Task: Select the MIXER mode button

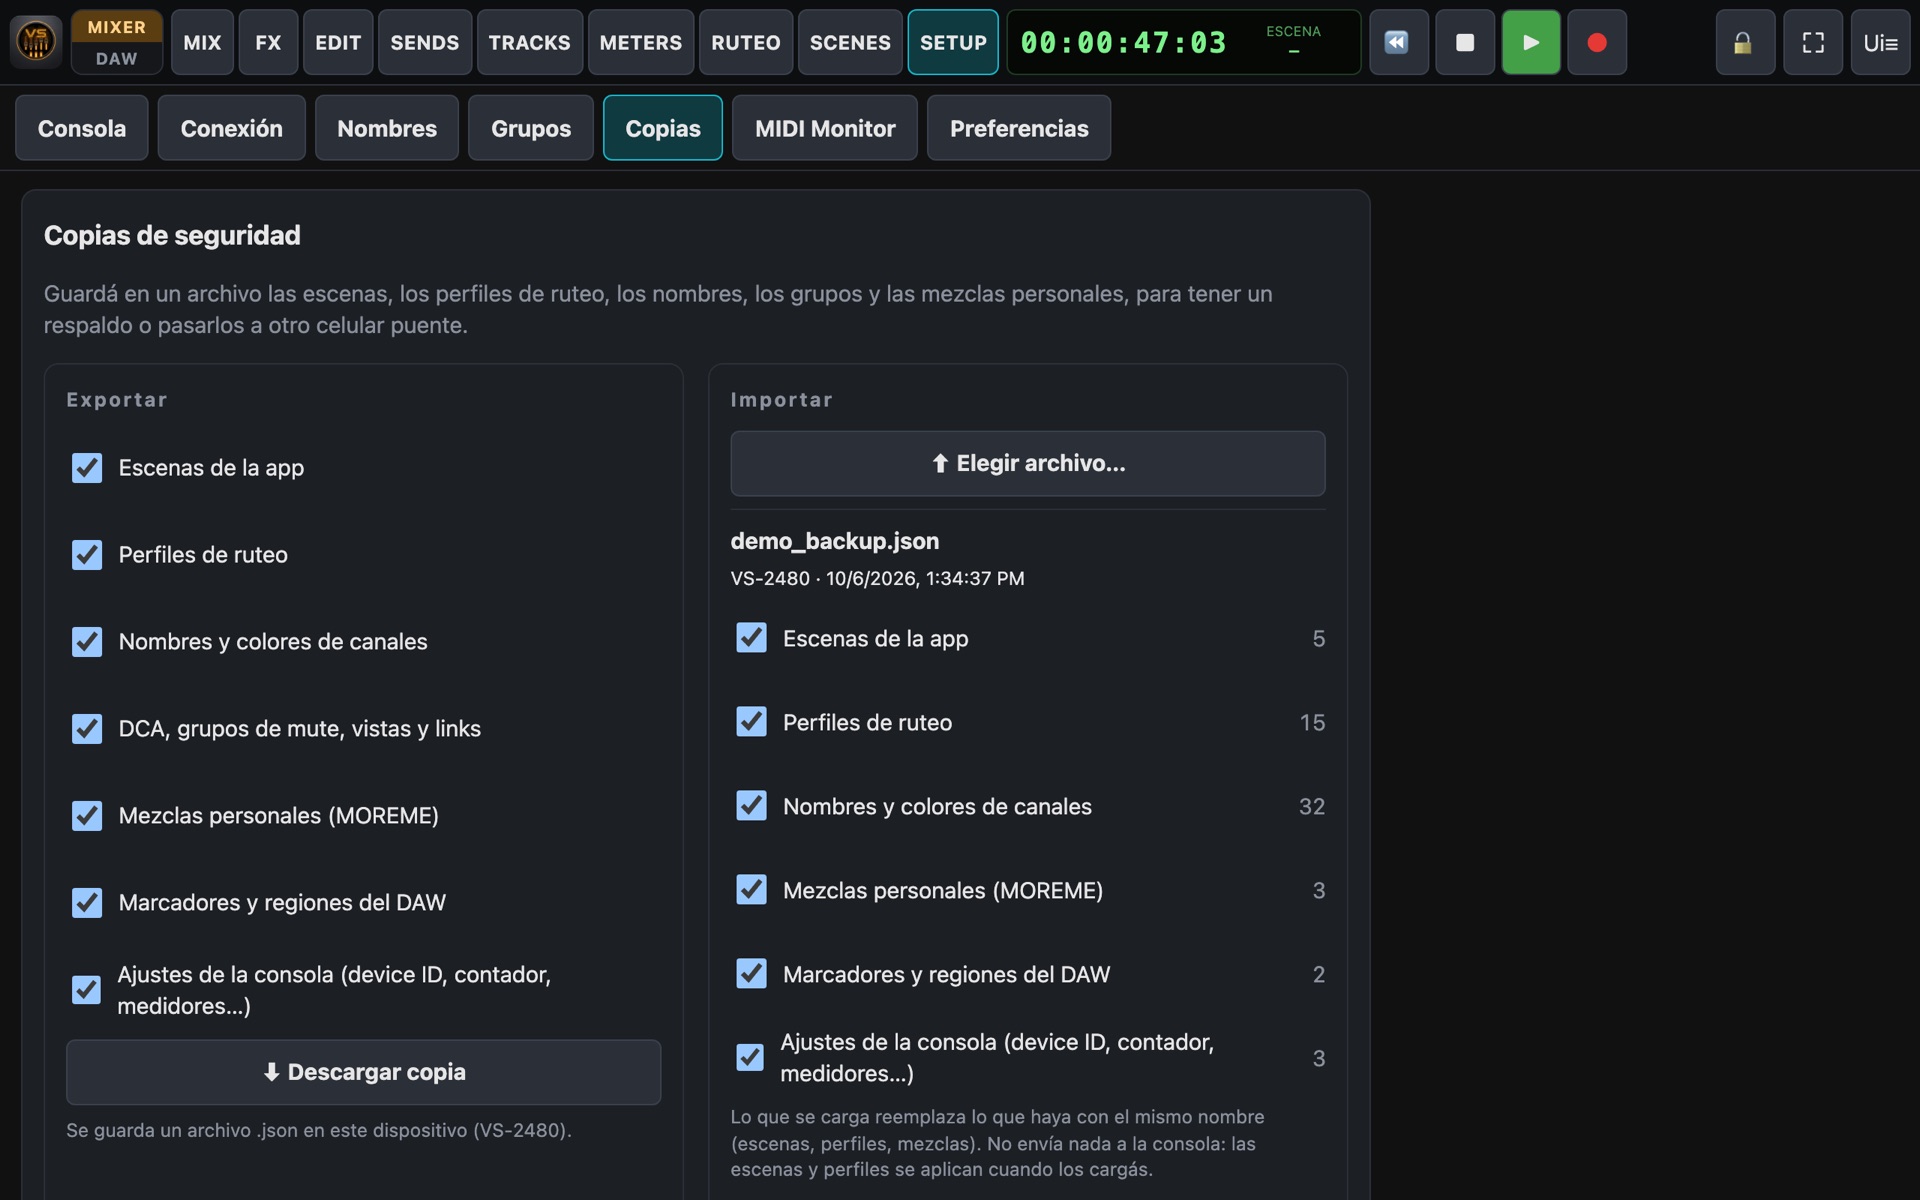Action: [x=117, y=27]
